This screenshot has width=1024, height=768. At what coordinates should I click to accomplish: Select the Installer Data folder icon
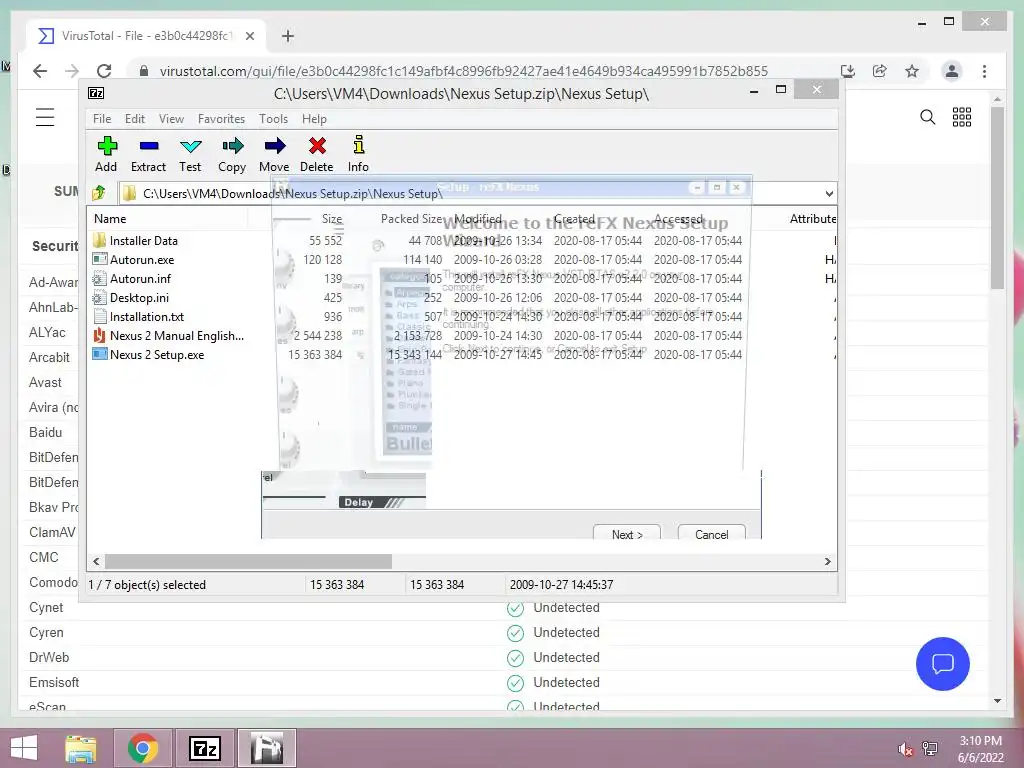pos(99,240)
